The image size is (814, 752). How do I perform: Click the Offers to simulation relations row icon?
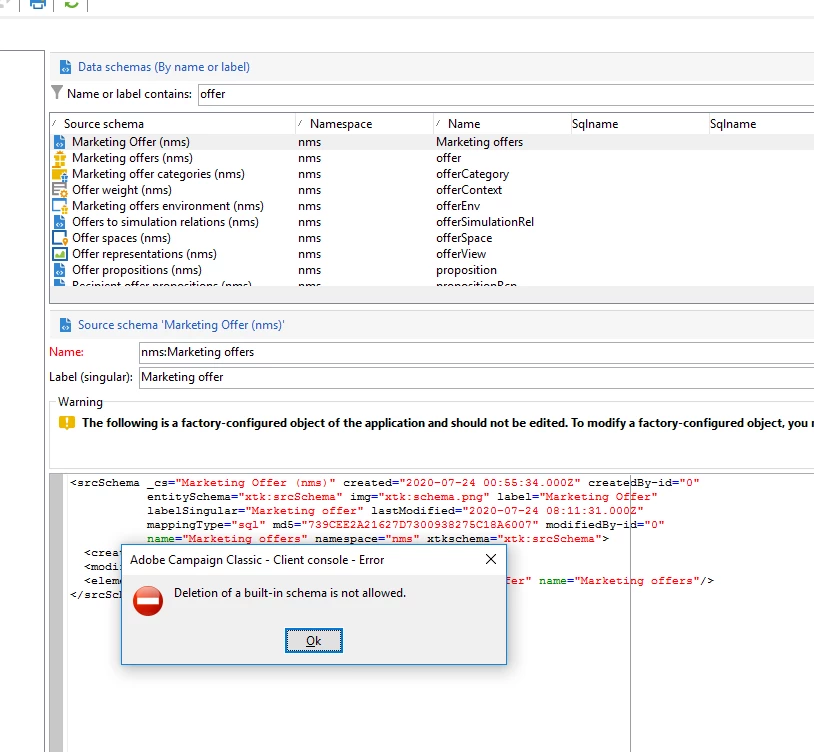point(60,222)
